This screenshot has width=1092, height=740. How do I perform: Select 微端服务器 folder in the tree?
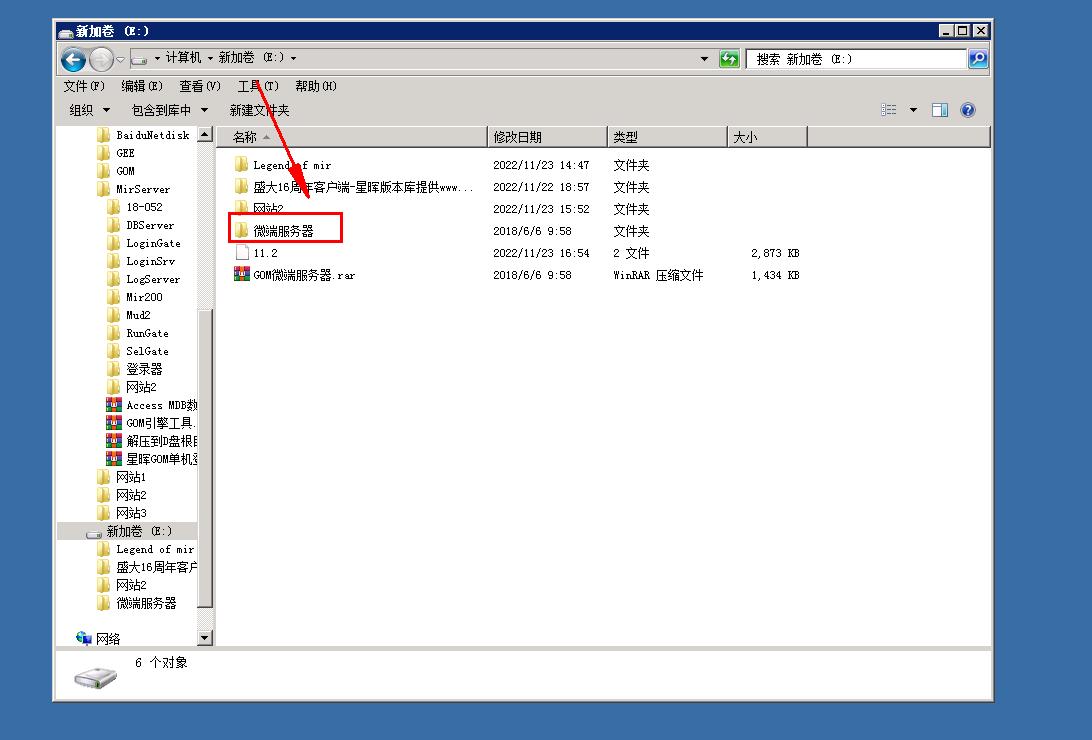(x=137, y=603)
